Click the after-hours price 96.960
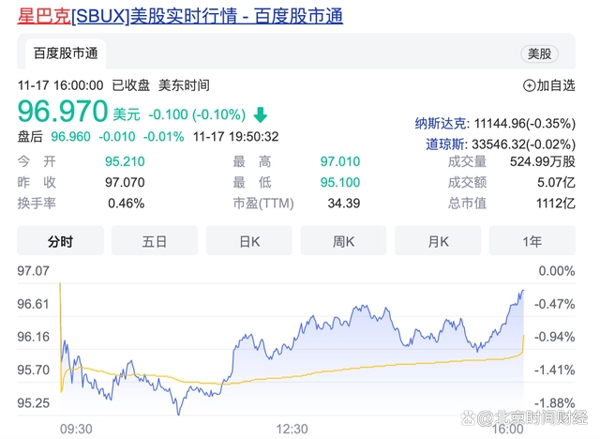600x439 pixels. pyautogui.click(x=71, y=137)
